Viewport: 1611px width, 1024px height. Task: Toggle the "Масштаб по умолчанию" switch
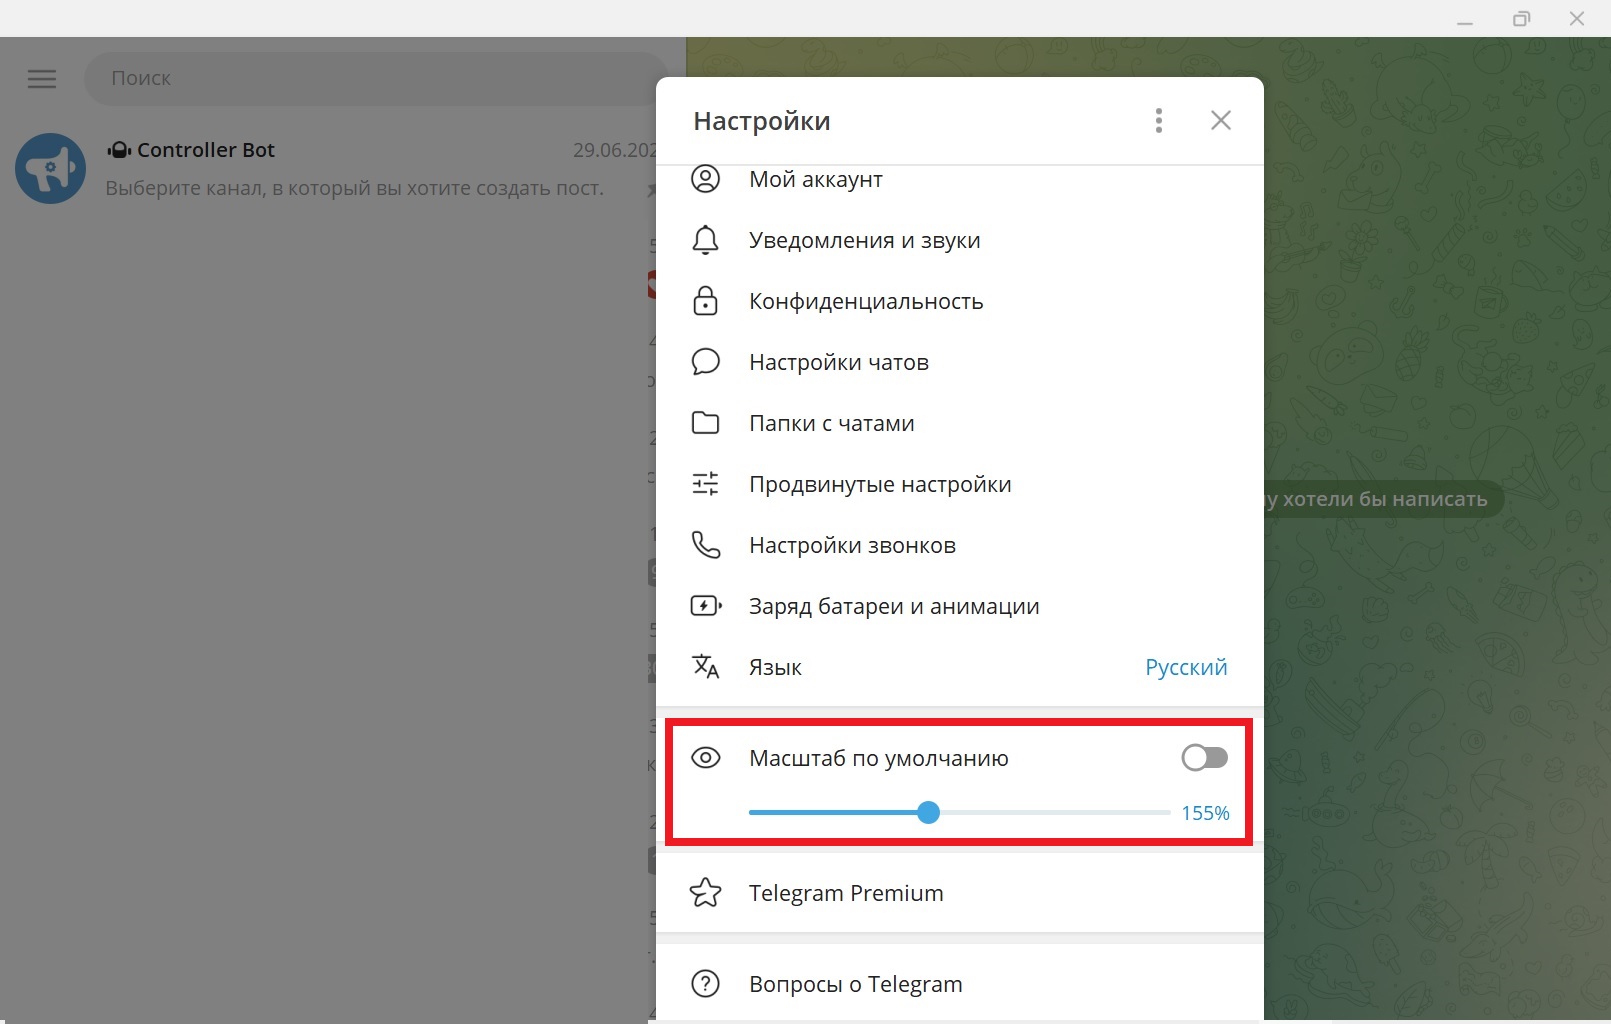(x=1204, y=758)
